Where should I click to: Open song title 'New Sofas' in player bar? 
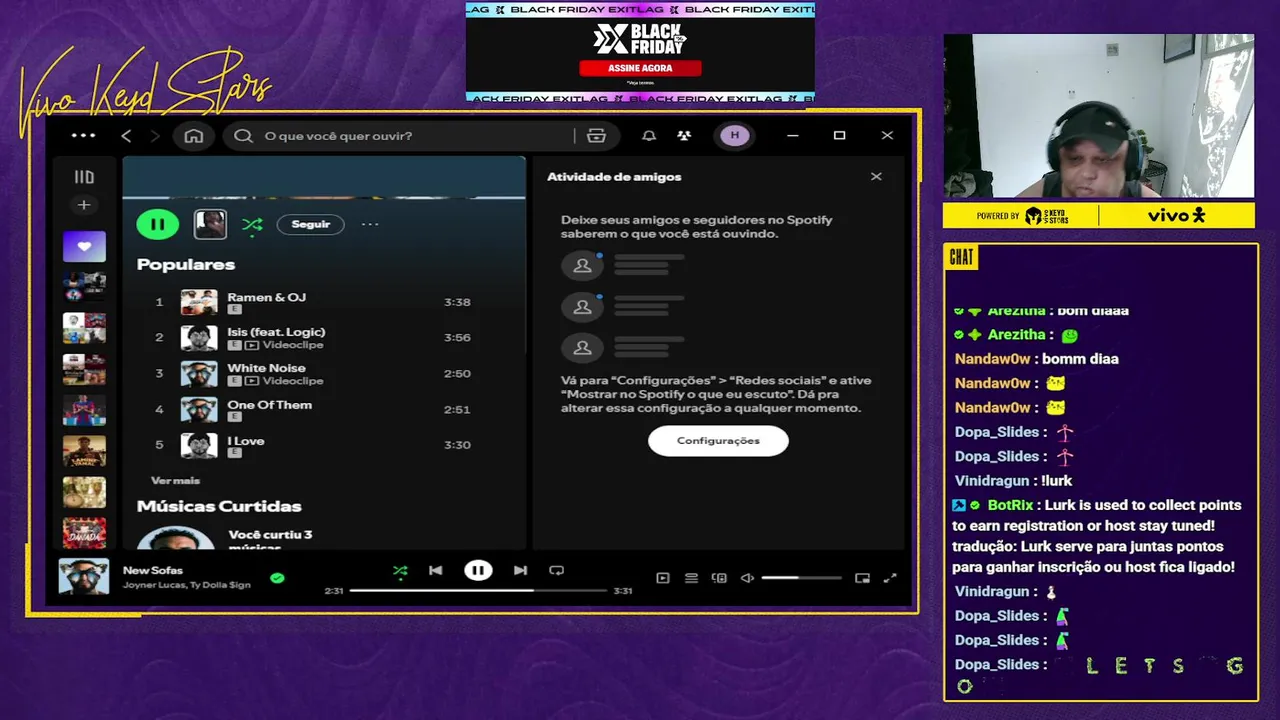point(153,570)
